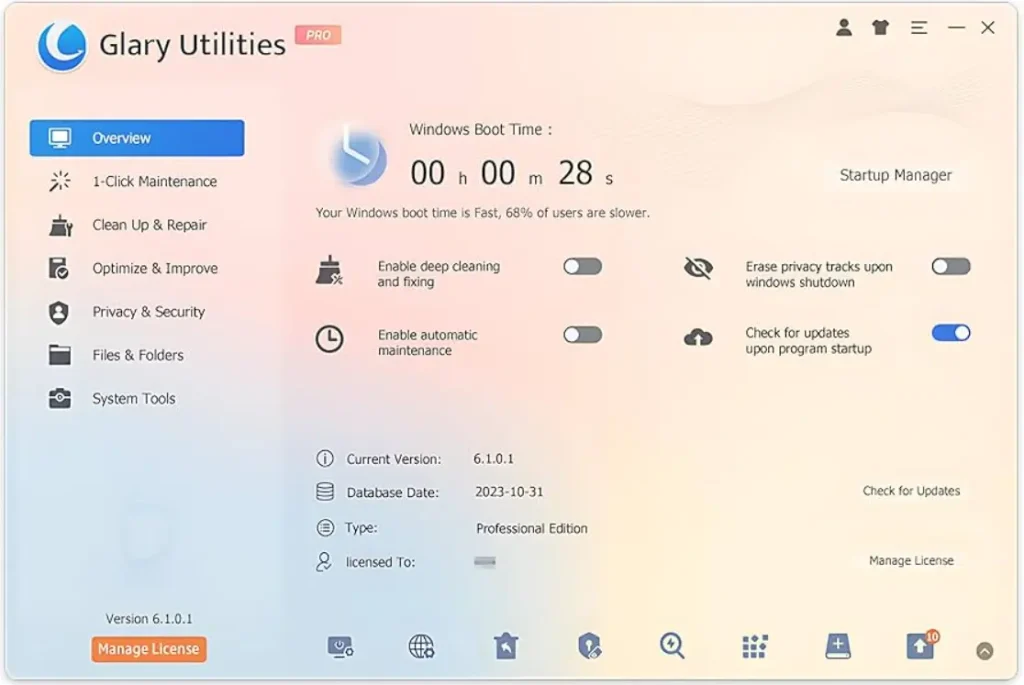The height and width of the screenshot is (685, 1024).
Task: Open Clean Up & Repair section
Action: tap(137, 225)
